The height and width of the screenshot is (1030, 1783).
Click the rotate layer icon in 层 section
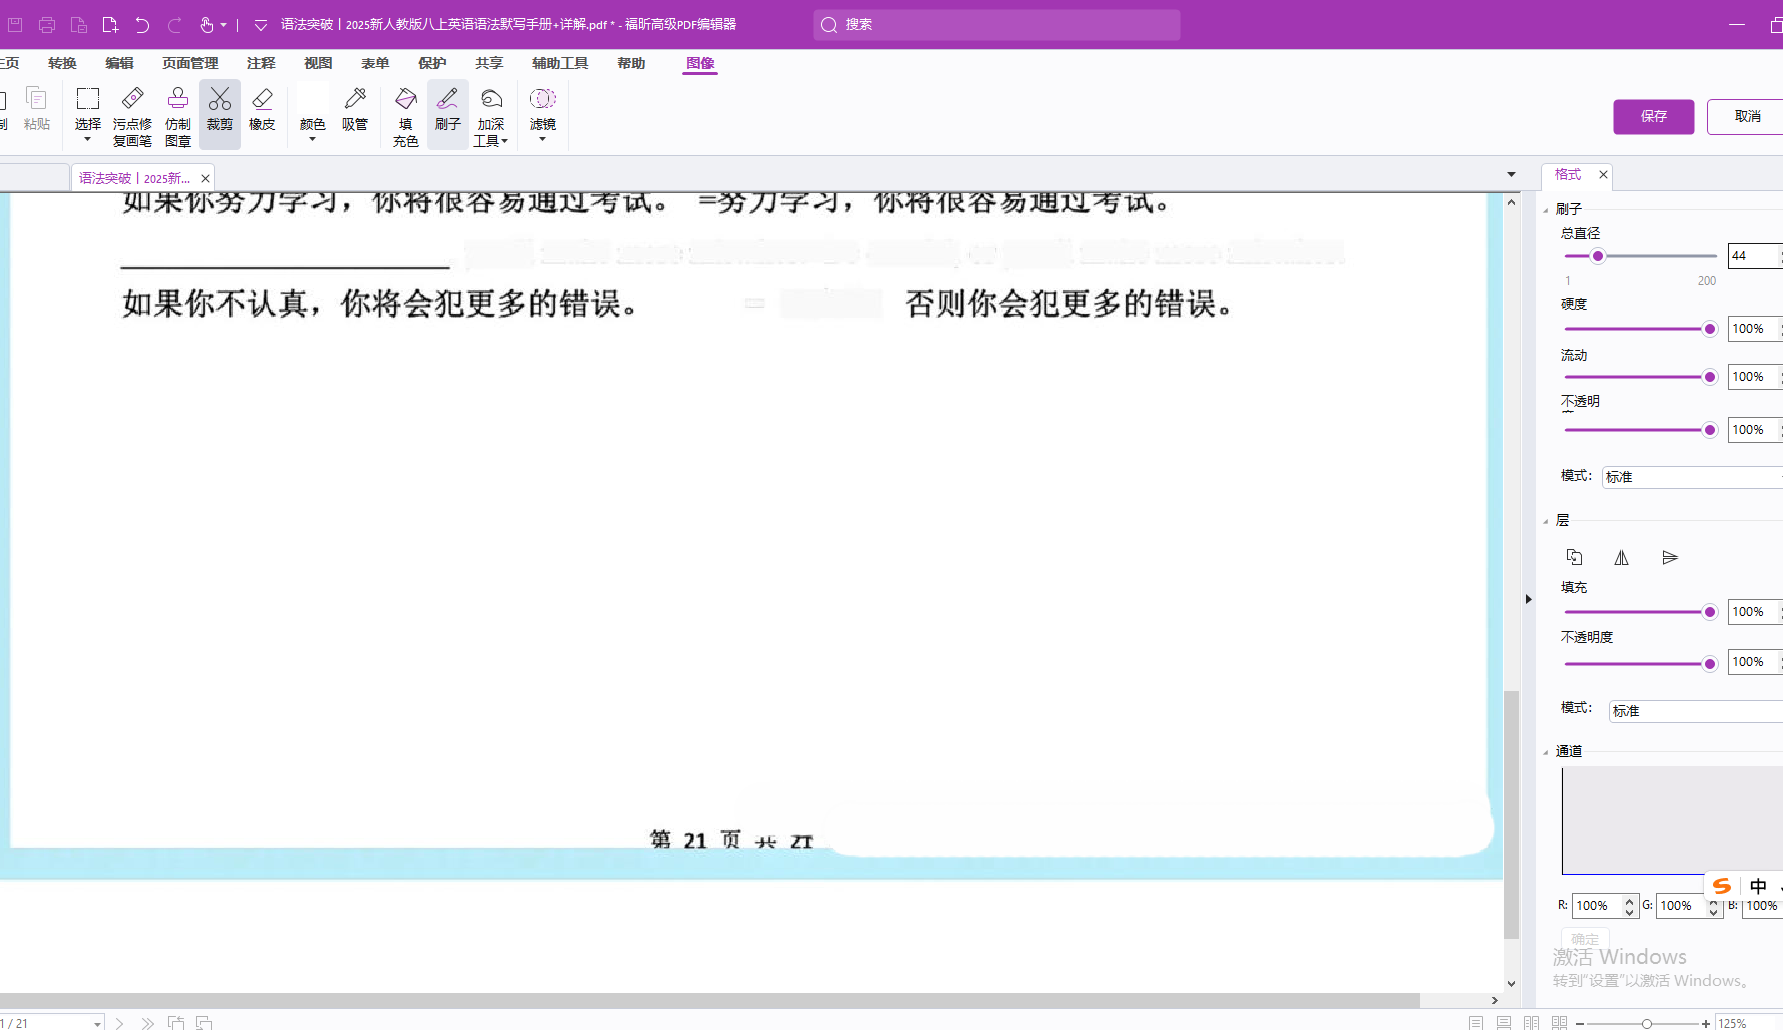tap(1574, 557)
